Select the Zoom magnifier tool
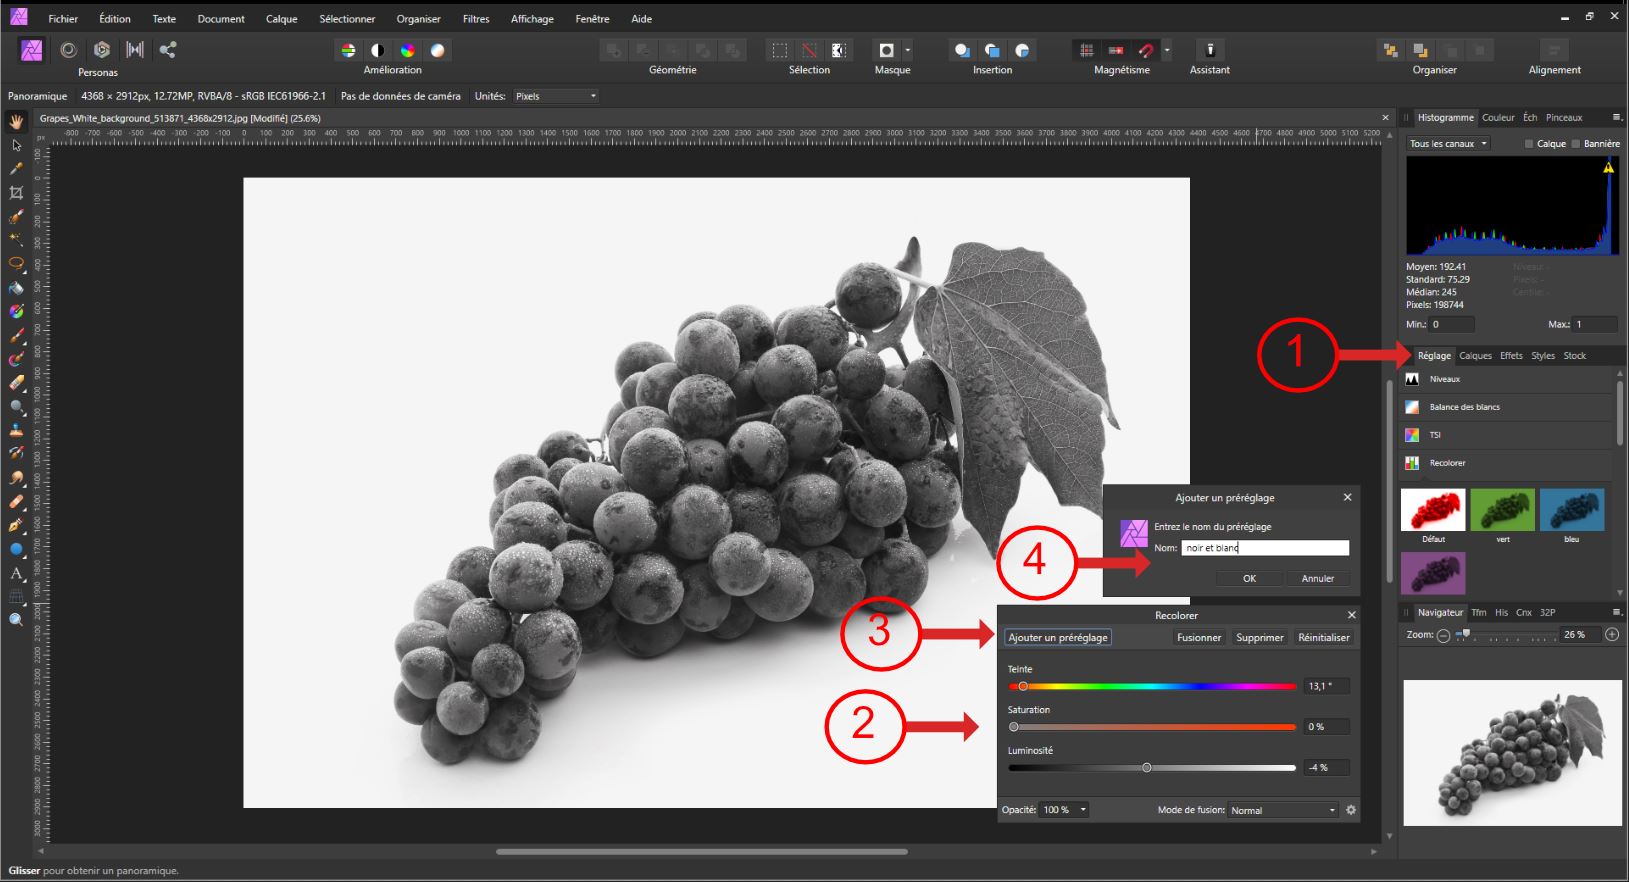The width and height of the screenshot is (1629, 882). pyautogui.click(x=16, y=620)
